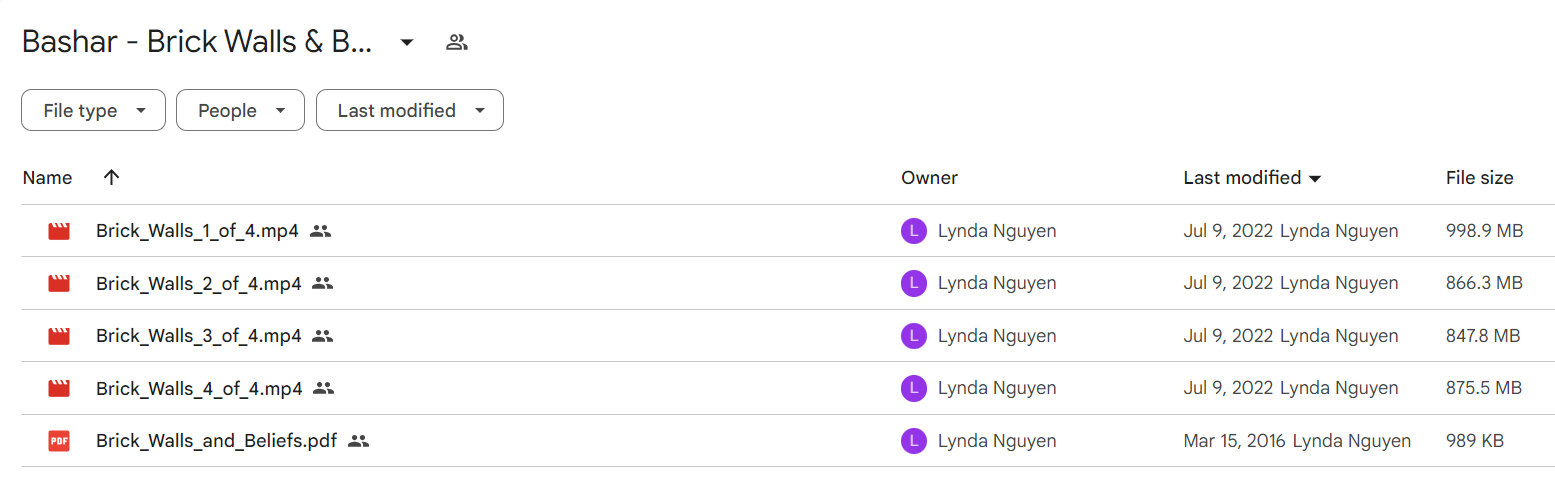Click the shared-folder people icon beside the folder title
The width and height of the screenshot is (1555, 501).
[x=457, y=42]
